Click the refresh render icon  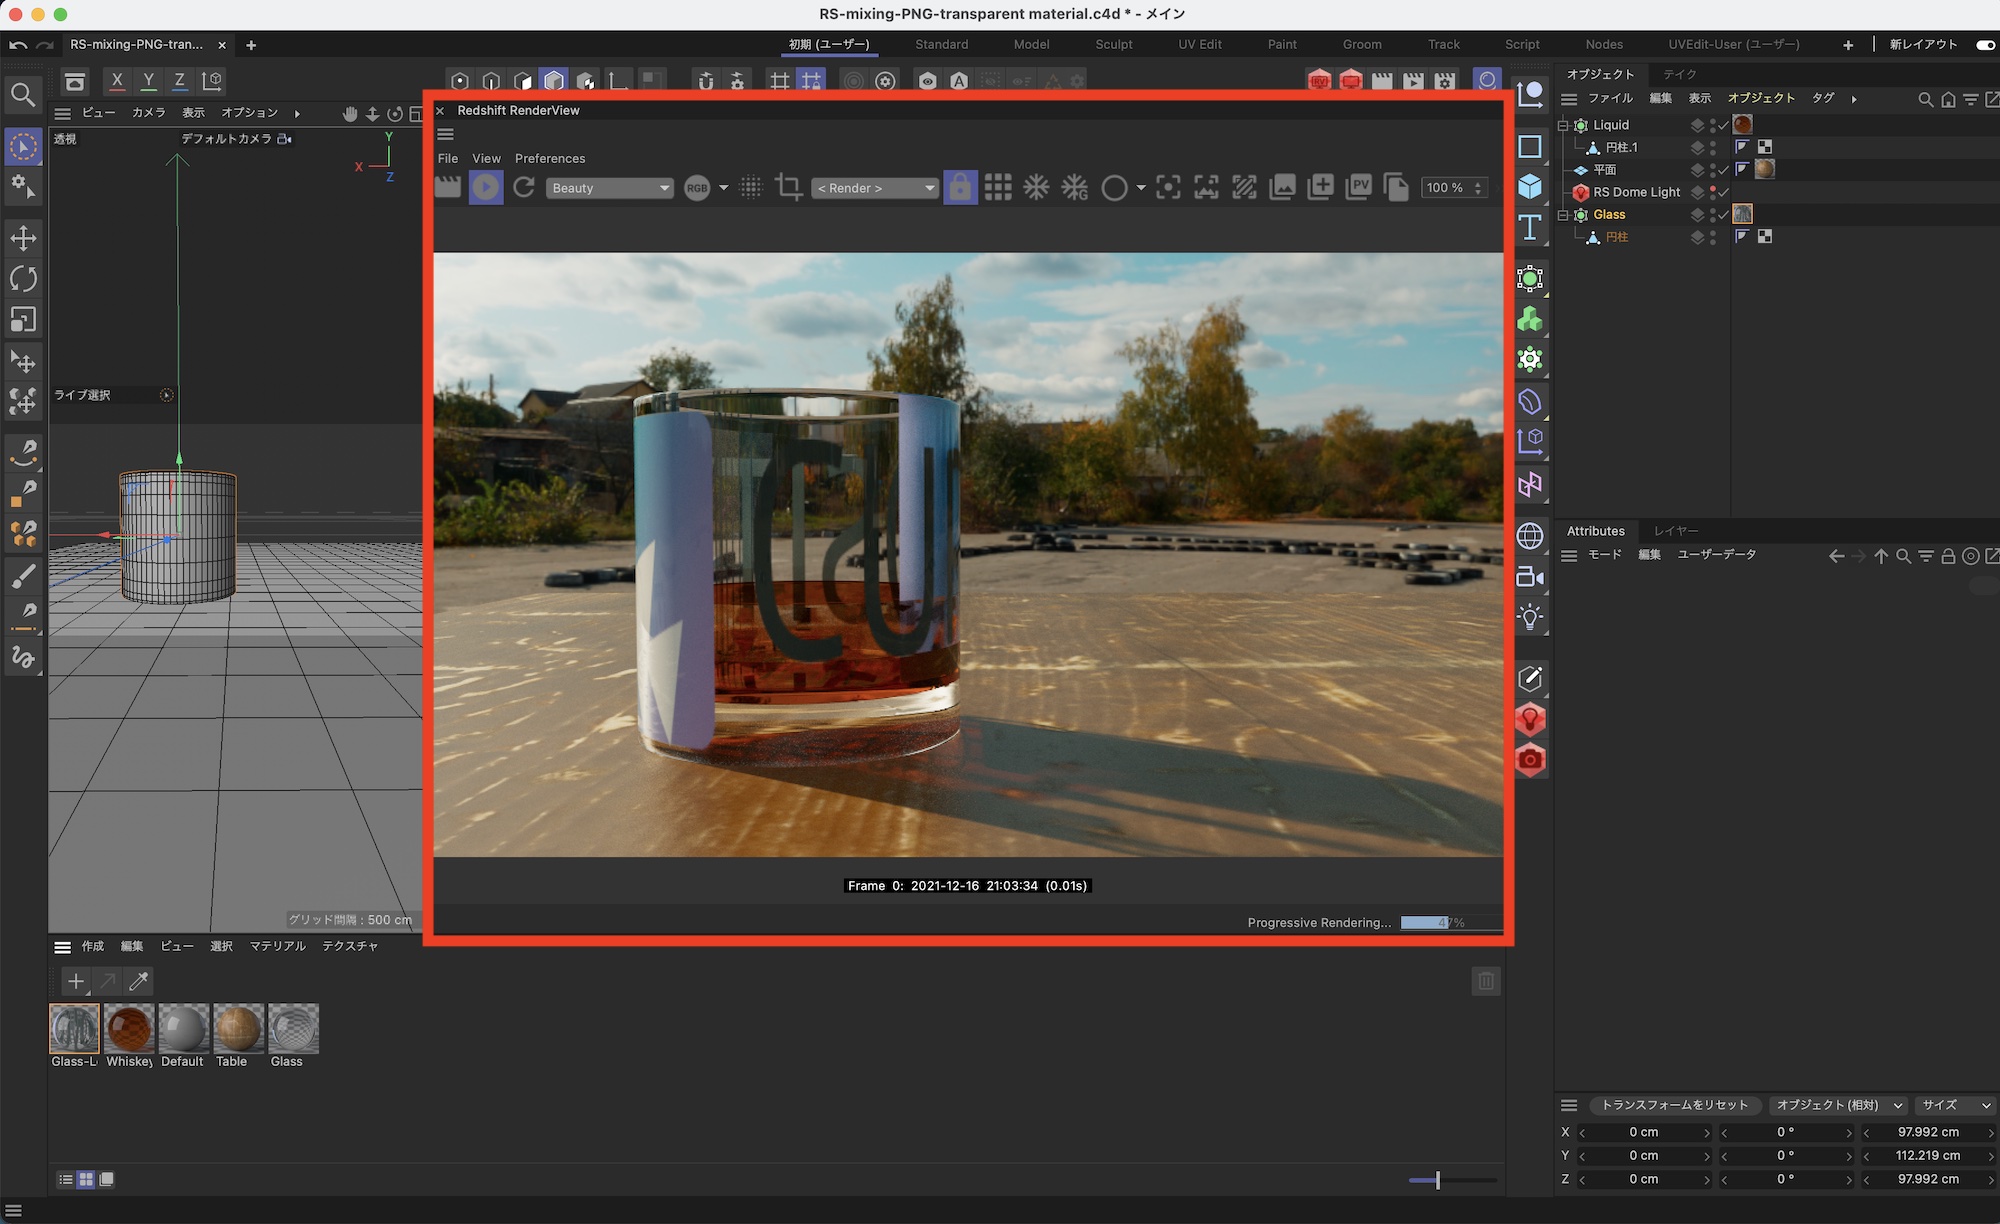pos(524,187)
